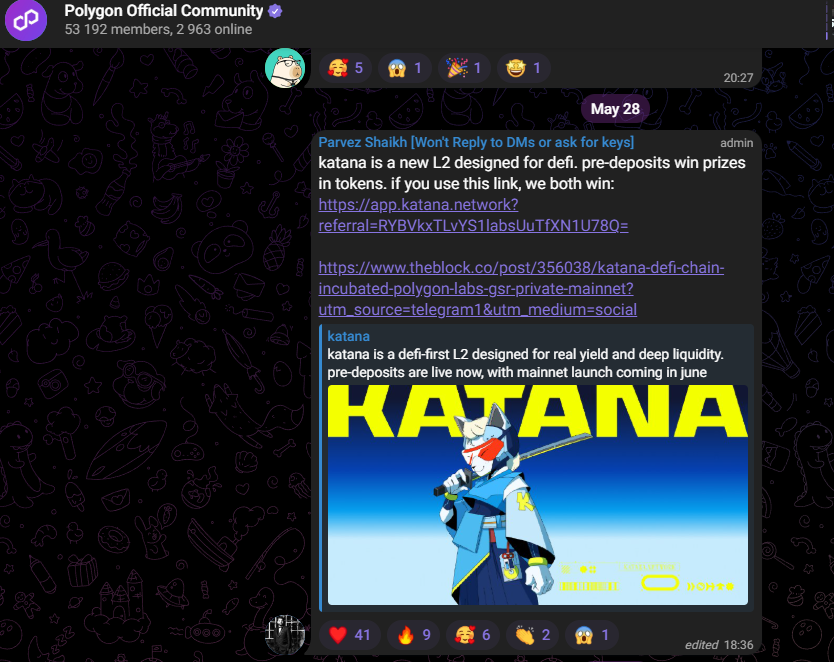Toggle the star-struck reaction with count 1
This screenshot has width=834, height=662.
coord(524,68)
